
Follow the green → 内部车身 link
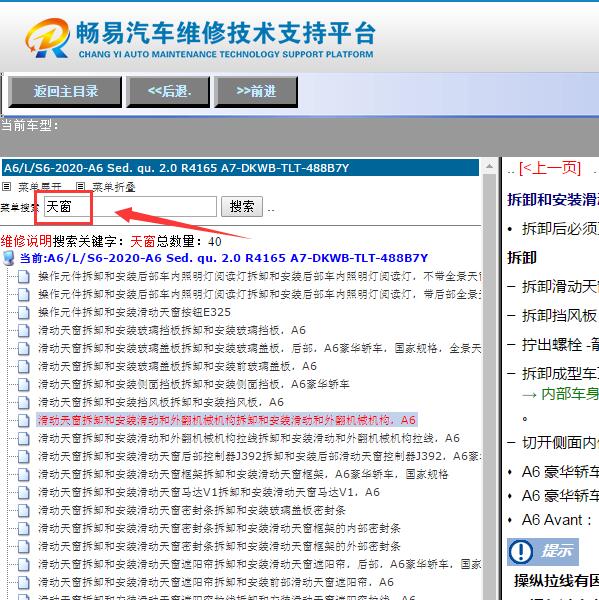tap(560, 394)
